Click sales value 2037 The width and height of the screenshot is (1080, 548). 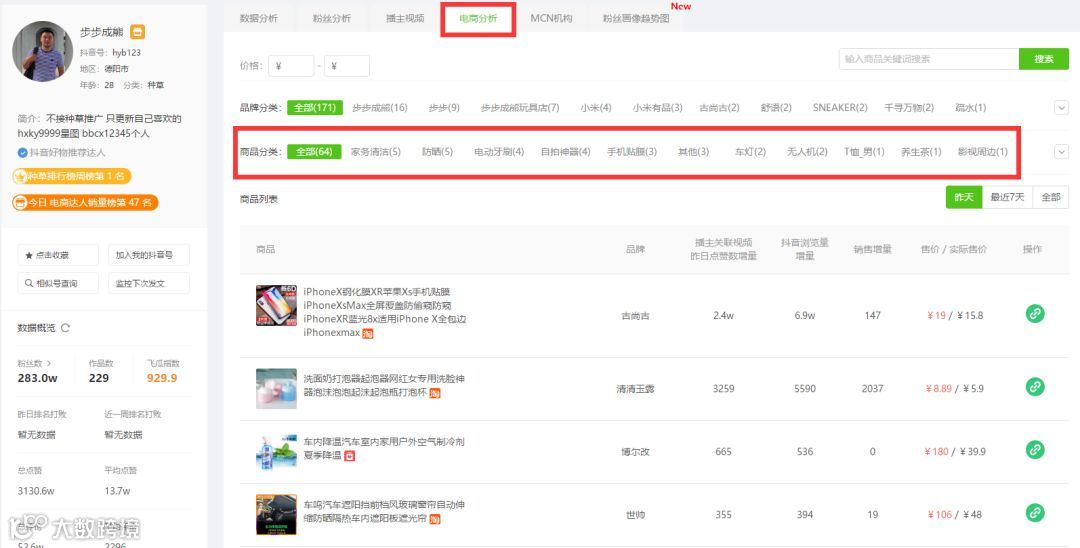click(x=872, y=389)
